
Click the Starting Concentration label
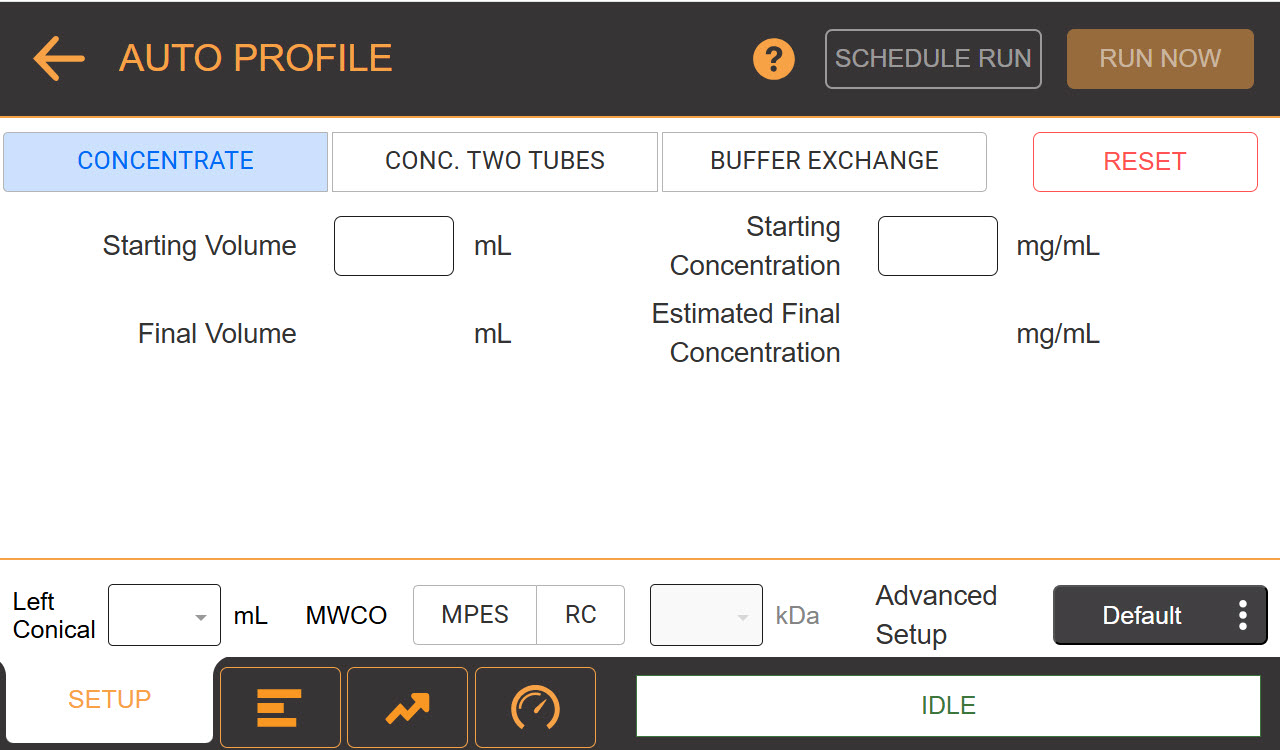click(x=755, y=246)
